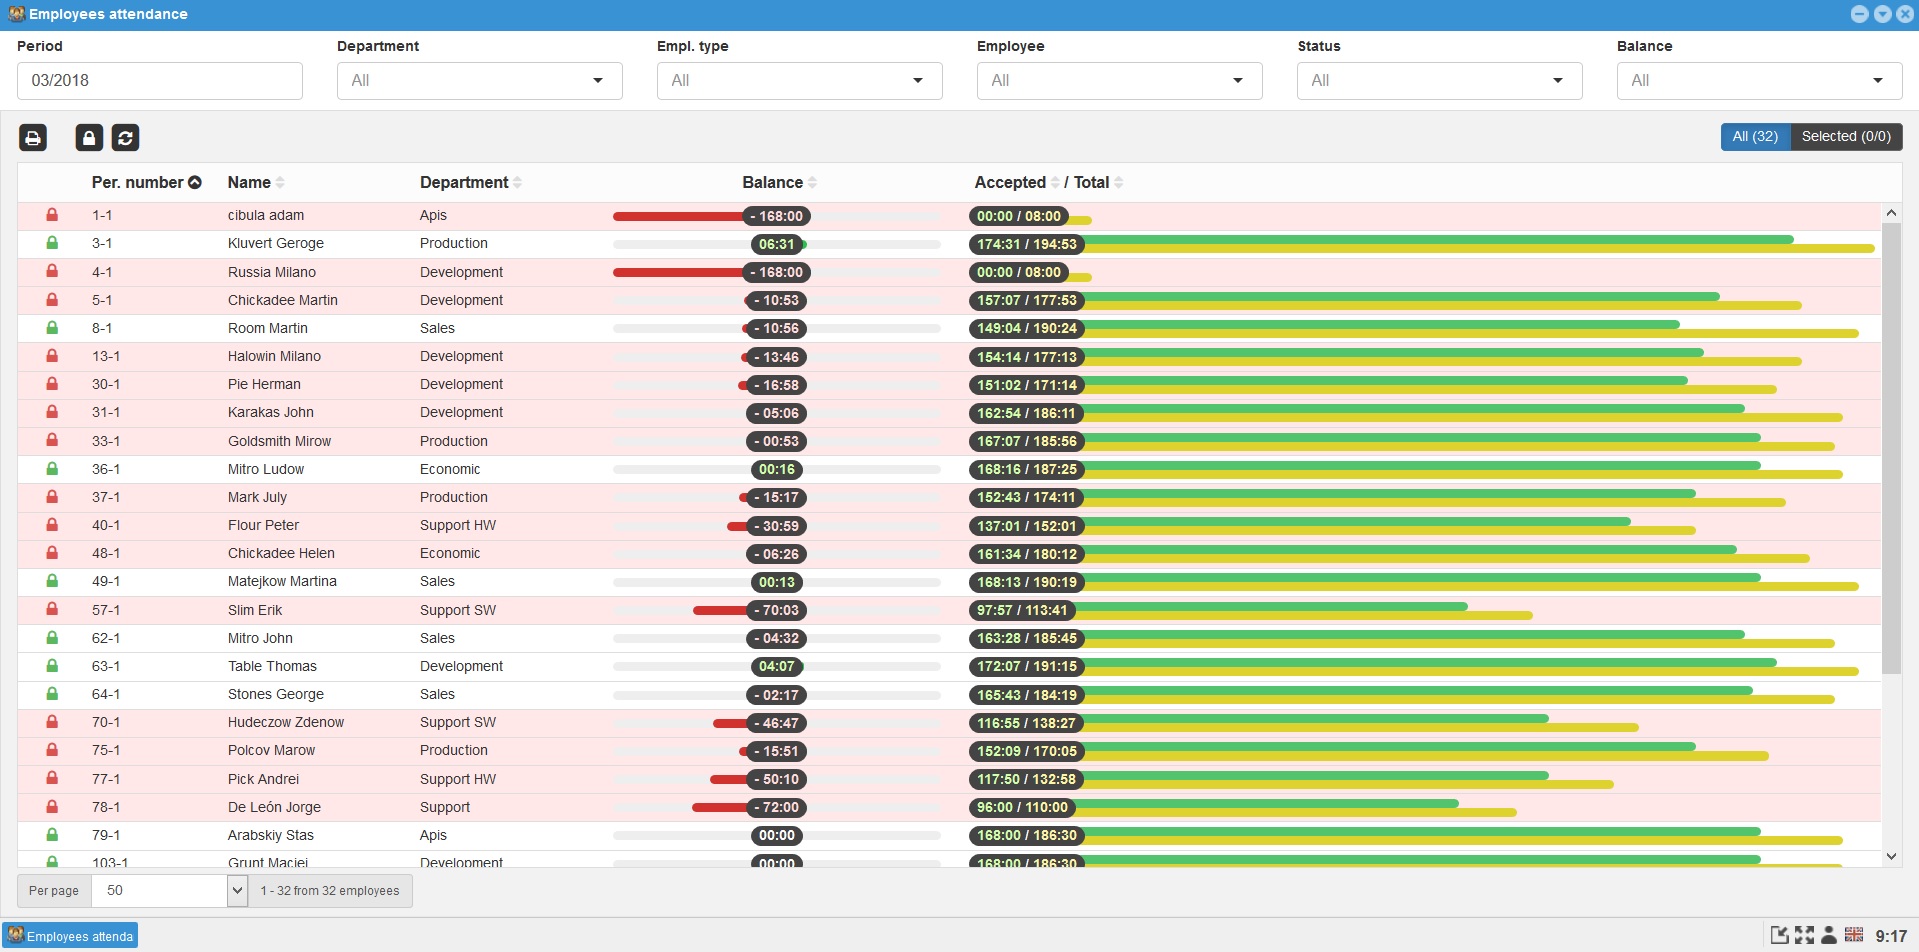
Task: Open the Status filter dropdown
Action: 1439,80
